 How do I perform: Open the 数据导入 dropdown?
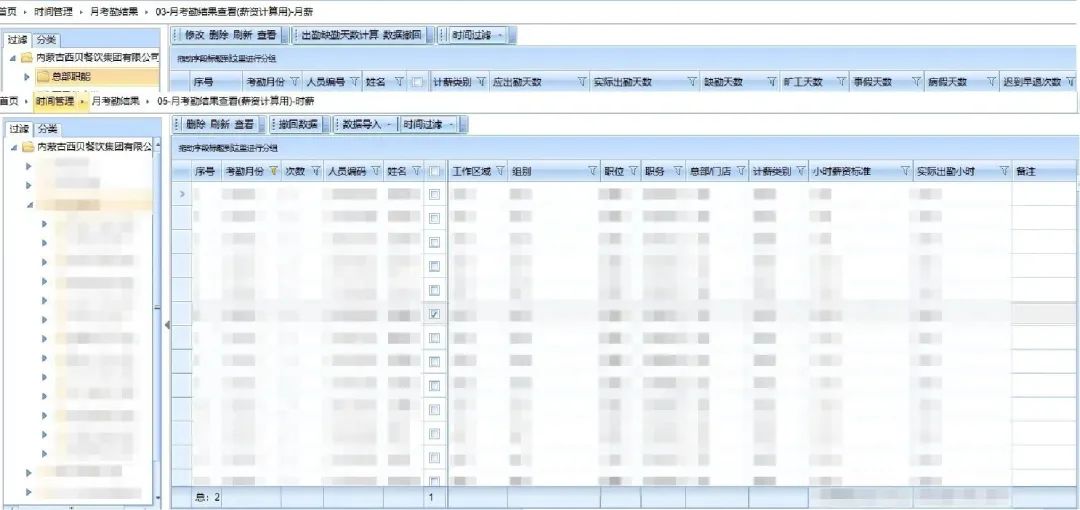point(368,125)
